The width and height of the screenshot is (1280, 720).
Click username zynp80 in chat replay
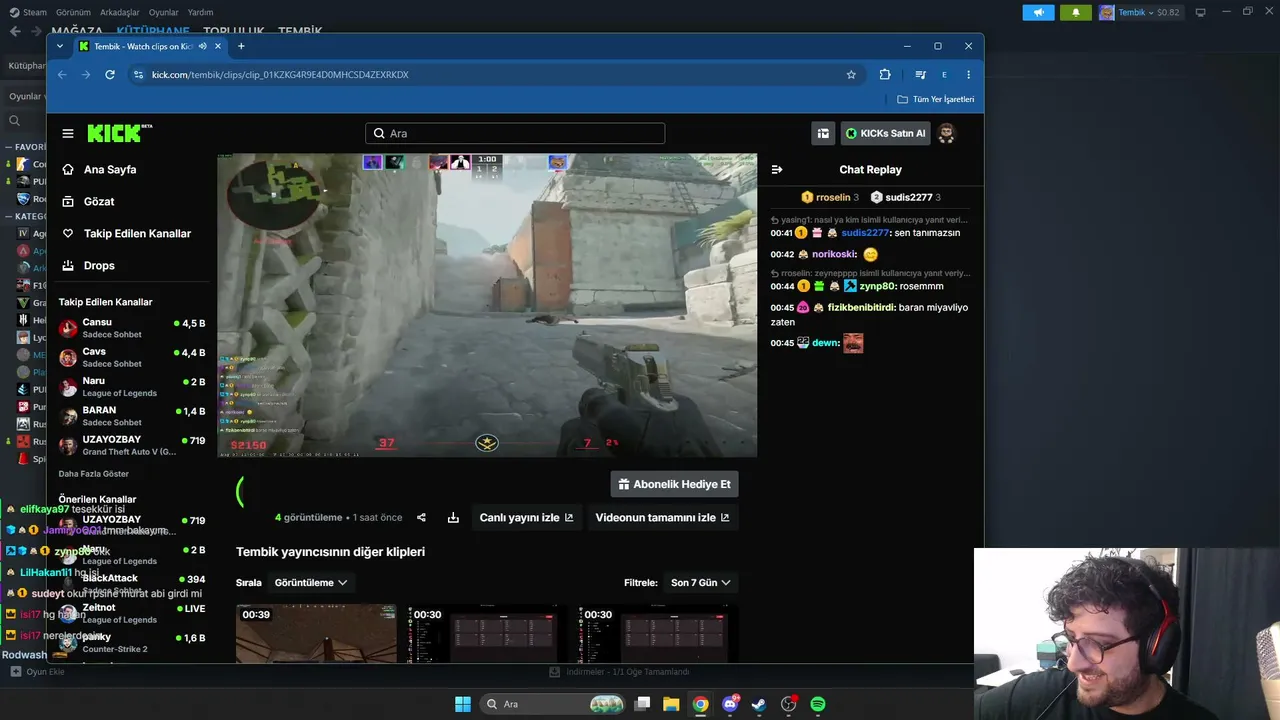877,286
